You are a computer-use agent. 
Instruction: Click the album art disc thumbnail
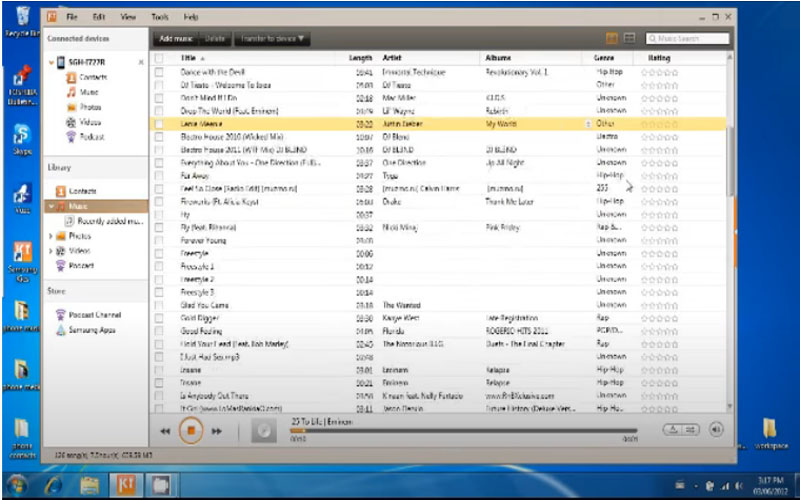(264, 431)
